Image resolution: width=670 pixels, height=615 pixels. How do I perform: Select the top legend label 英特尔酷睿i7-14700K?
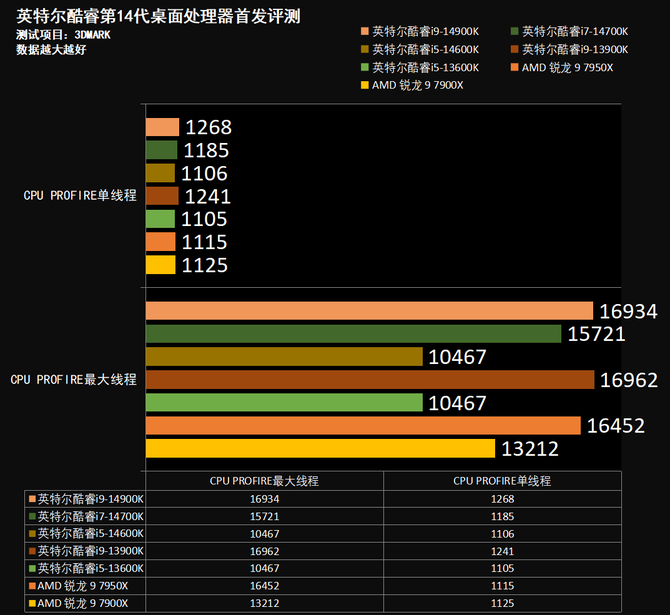tap(575, 31)
